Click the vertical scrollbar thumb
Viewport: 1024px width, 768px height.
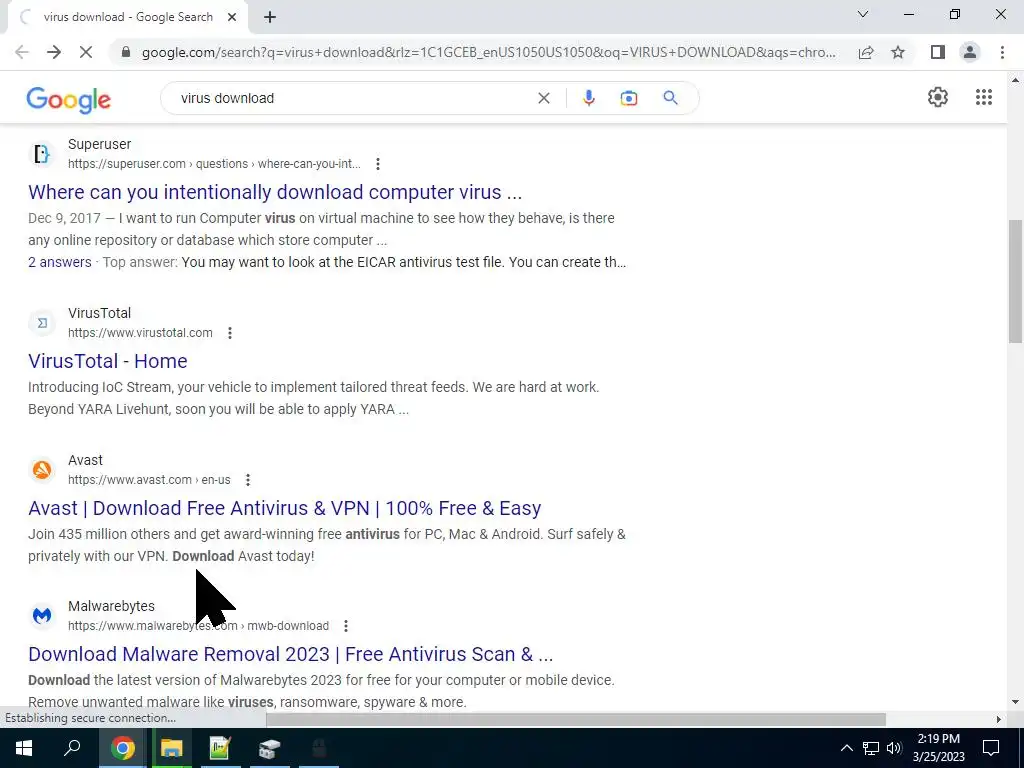click(x=1015, y=281)
